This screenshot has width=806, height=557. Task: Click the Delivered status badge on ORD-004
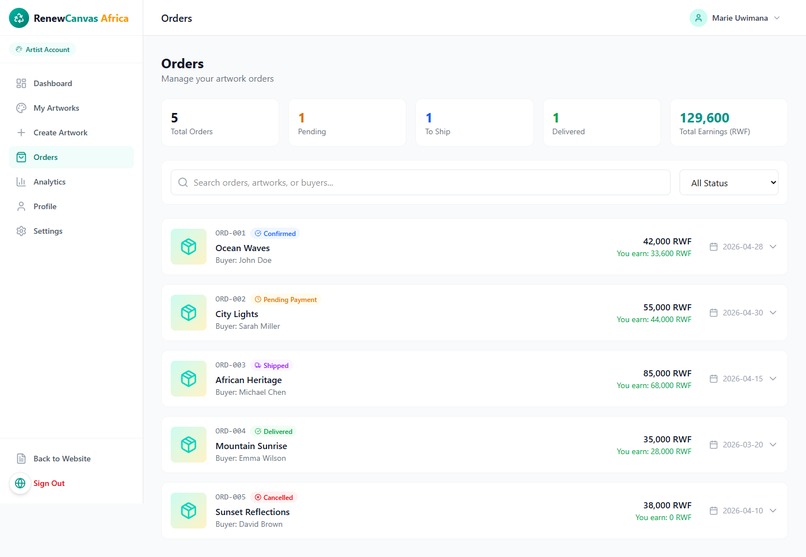pos(273,432)
